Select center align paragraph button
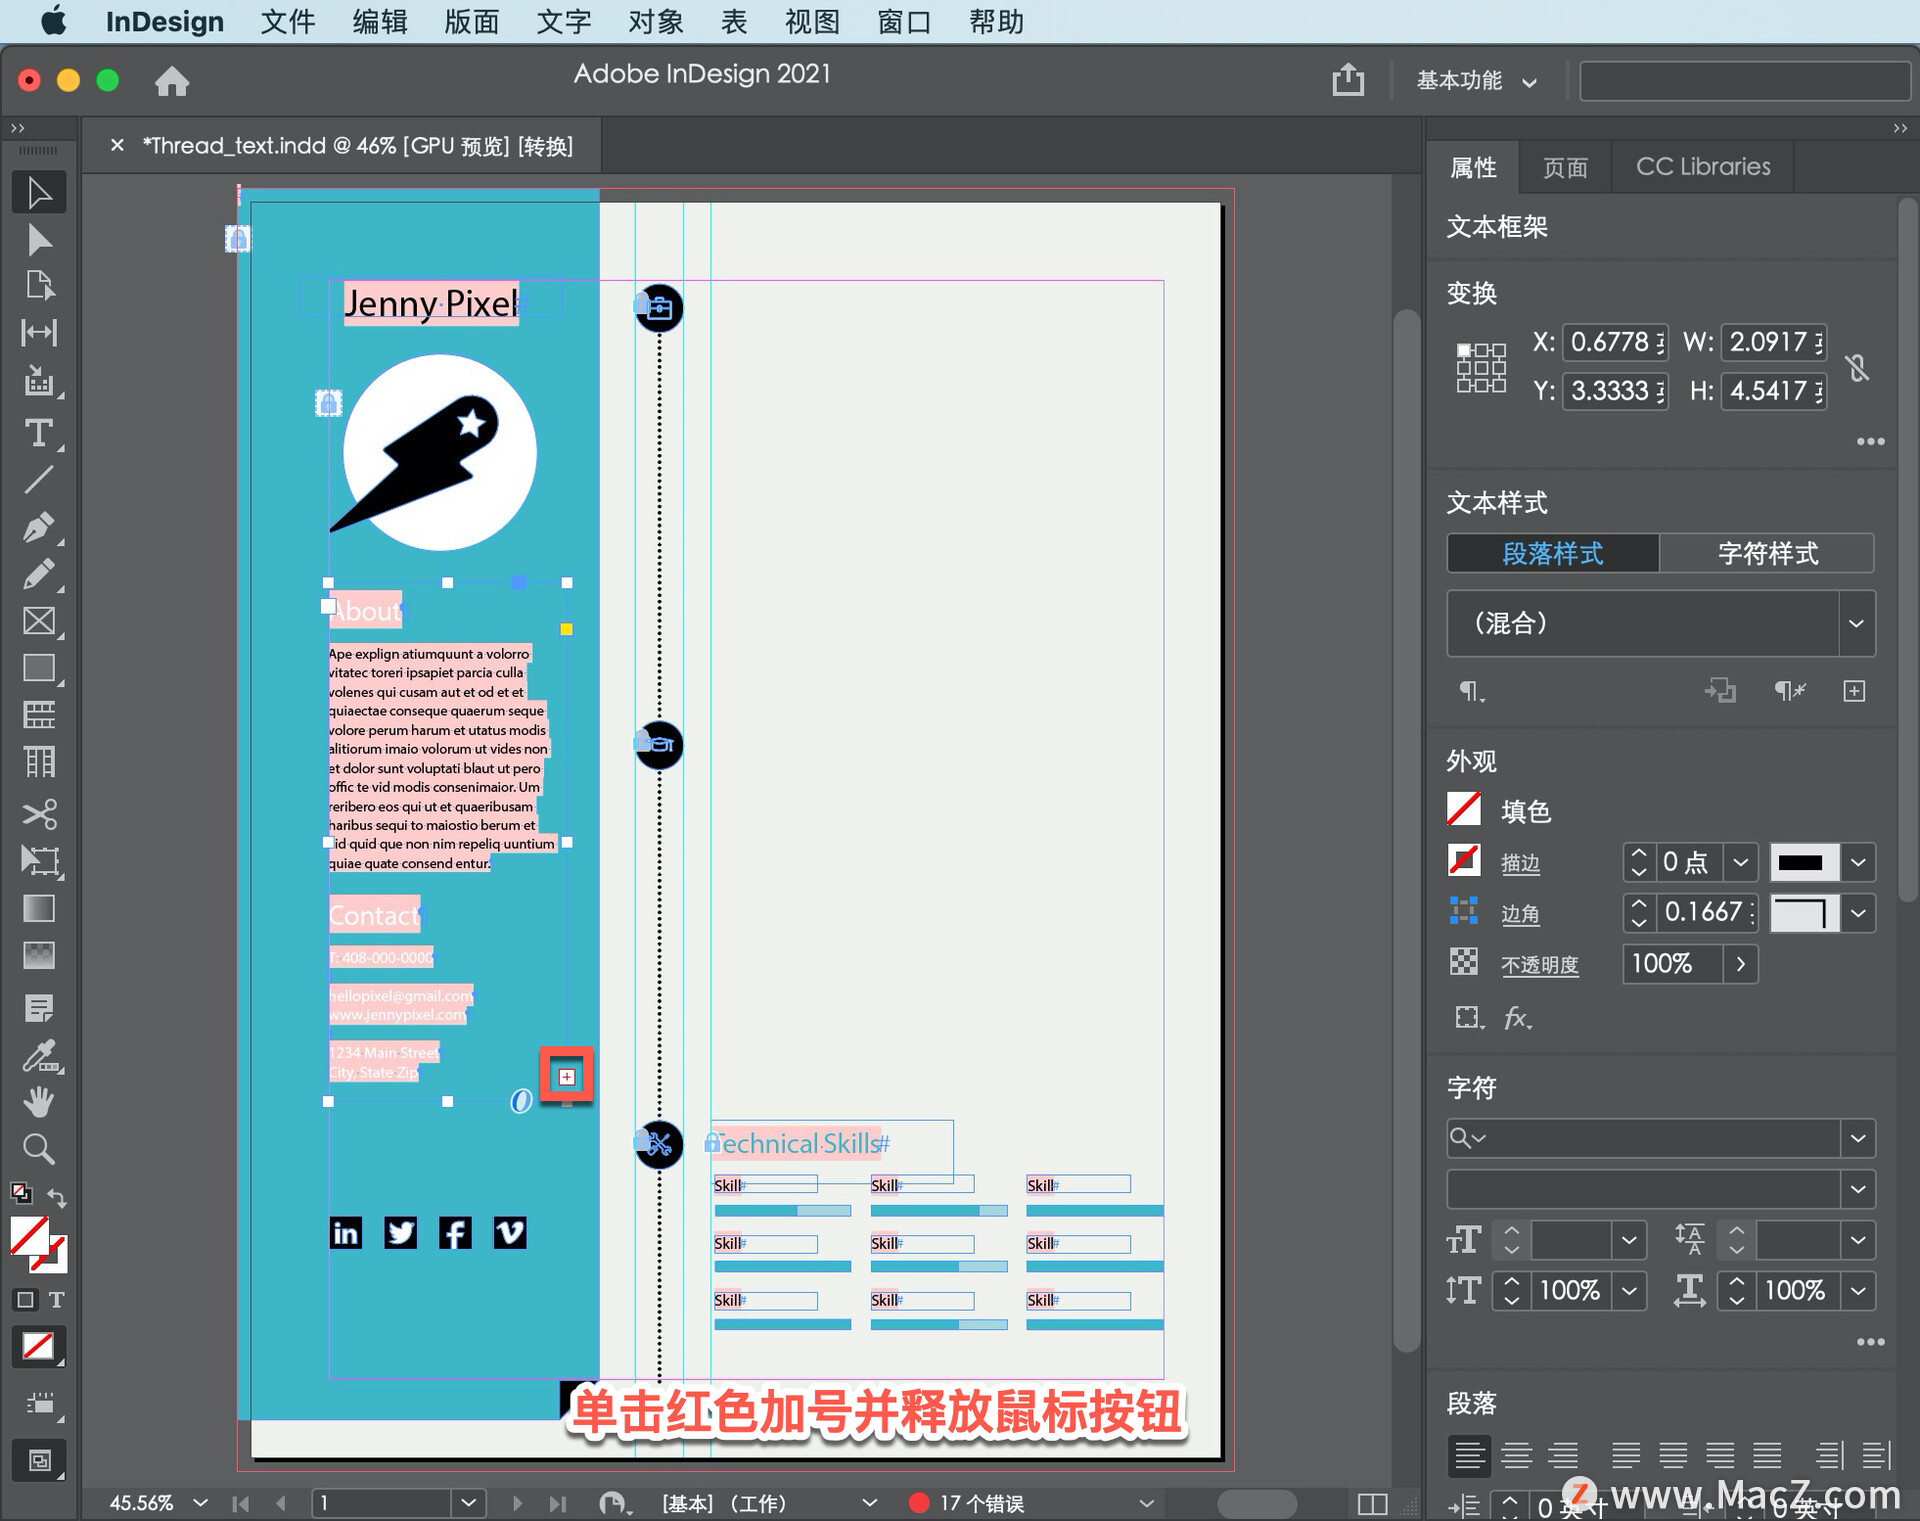The image size is (1920, 1521). (1516, 1455)
